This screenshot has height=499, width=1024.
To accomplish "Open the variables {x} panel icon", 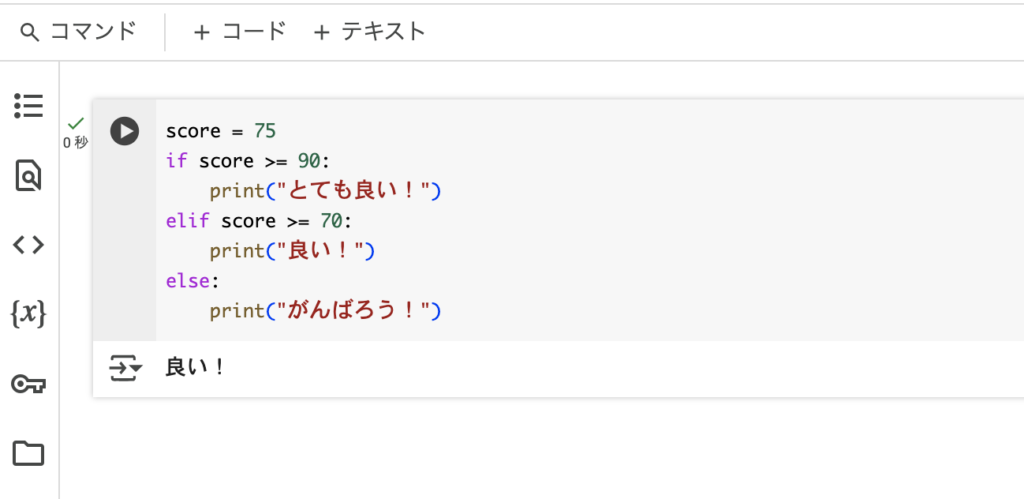I will [x=29, y=314].
